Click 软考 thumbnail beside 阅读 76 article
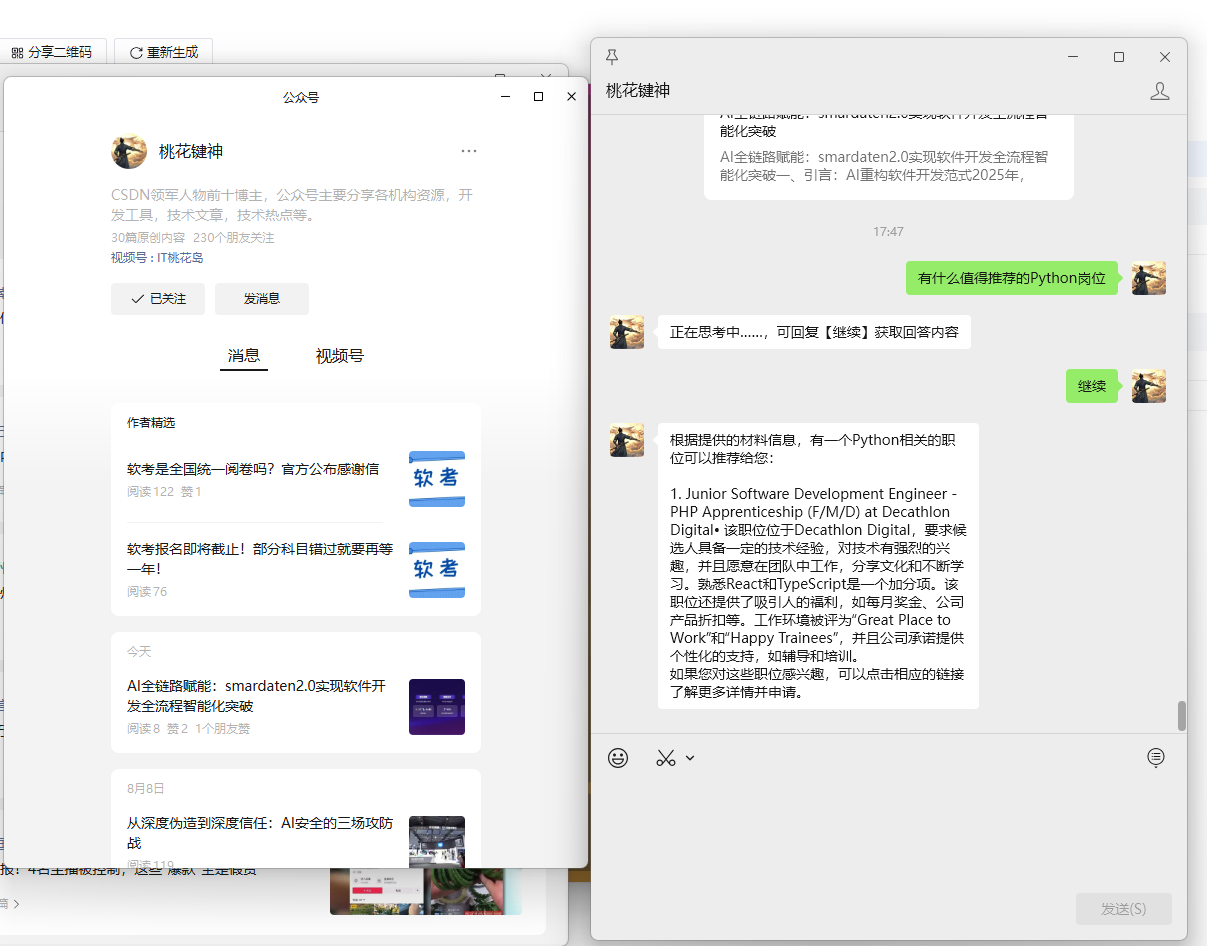 tap(437, 570)
